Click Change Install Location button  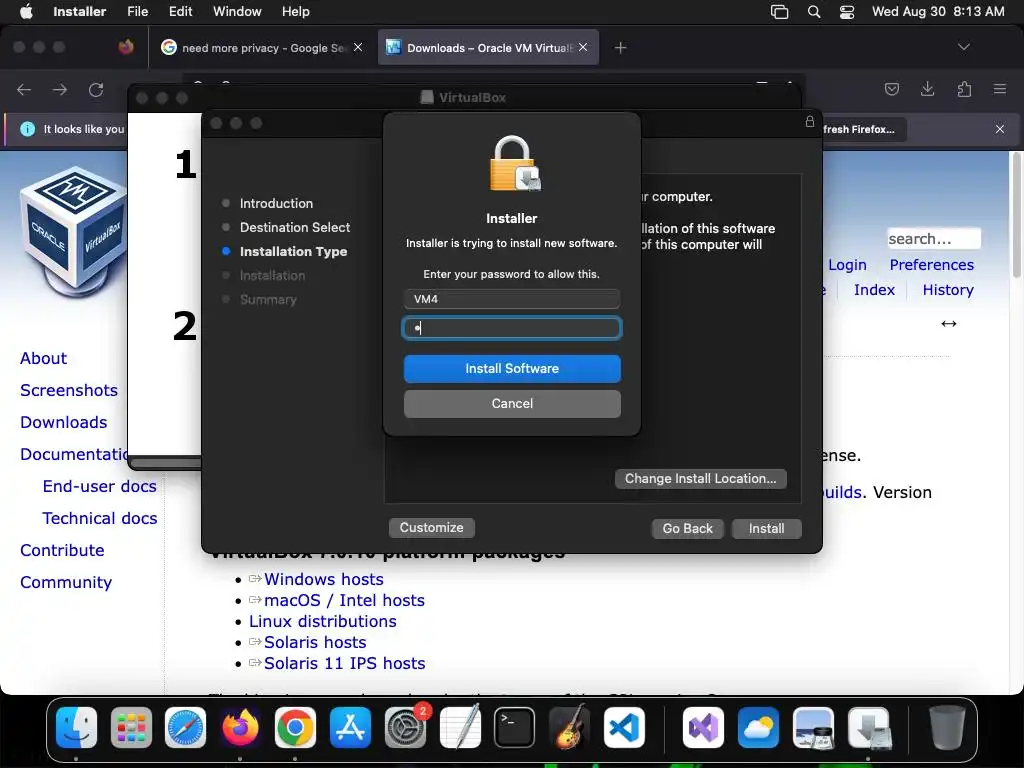[x=700, y=479]
